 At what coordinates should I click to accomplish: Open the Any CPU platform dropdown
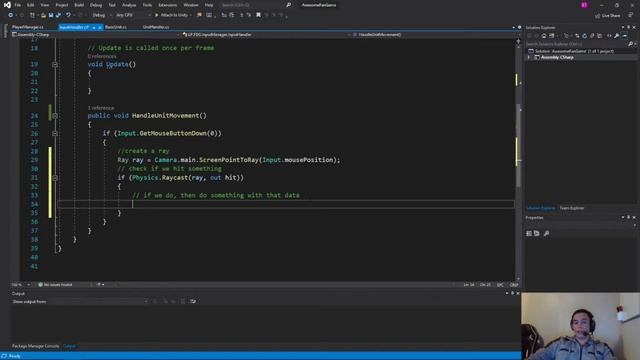(133, 15)
